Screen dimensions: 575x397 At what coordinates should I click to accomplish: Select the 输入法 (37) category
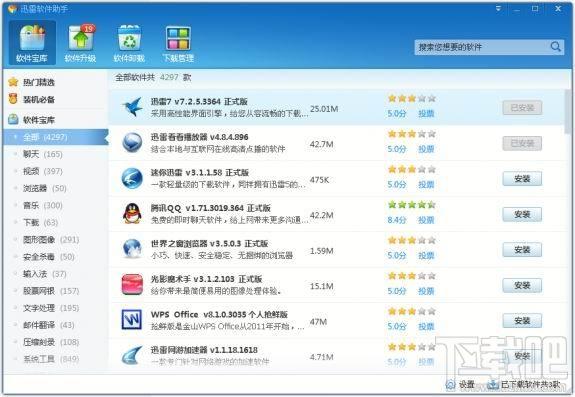coord(44,274)
